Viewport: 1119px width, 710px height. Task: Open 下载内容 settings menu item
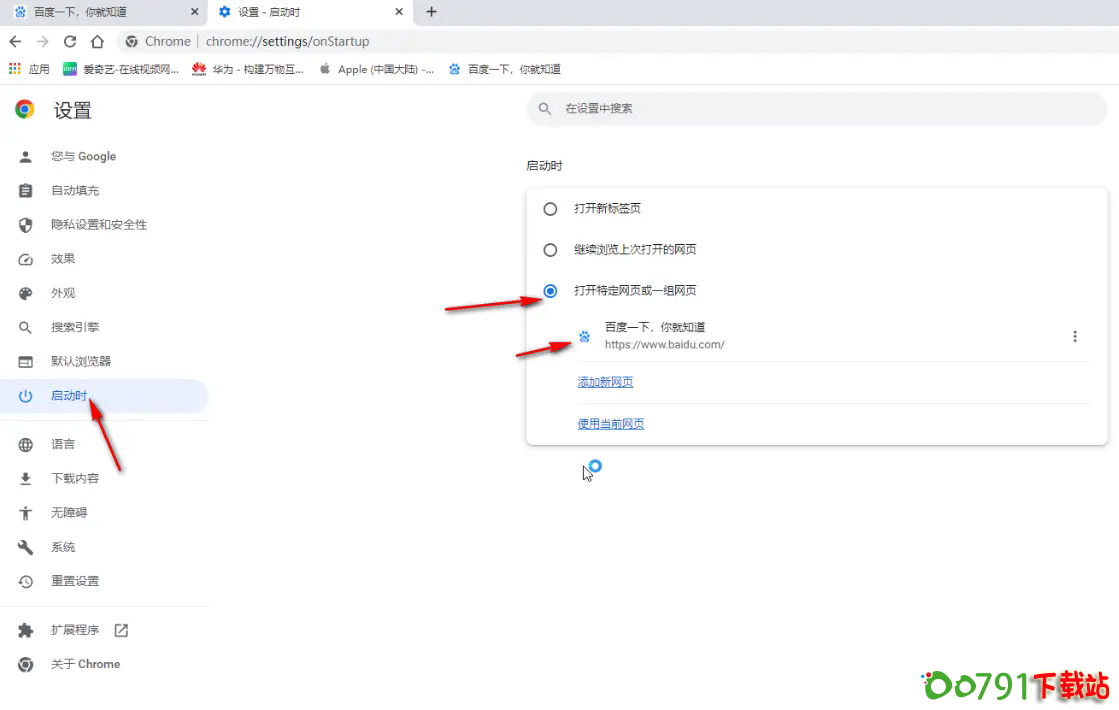(x=75, y=478)
